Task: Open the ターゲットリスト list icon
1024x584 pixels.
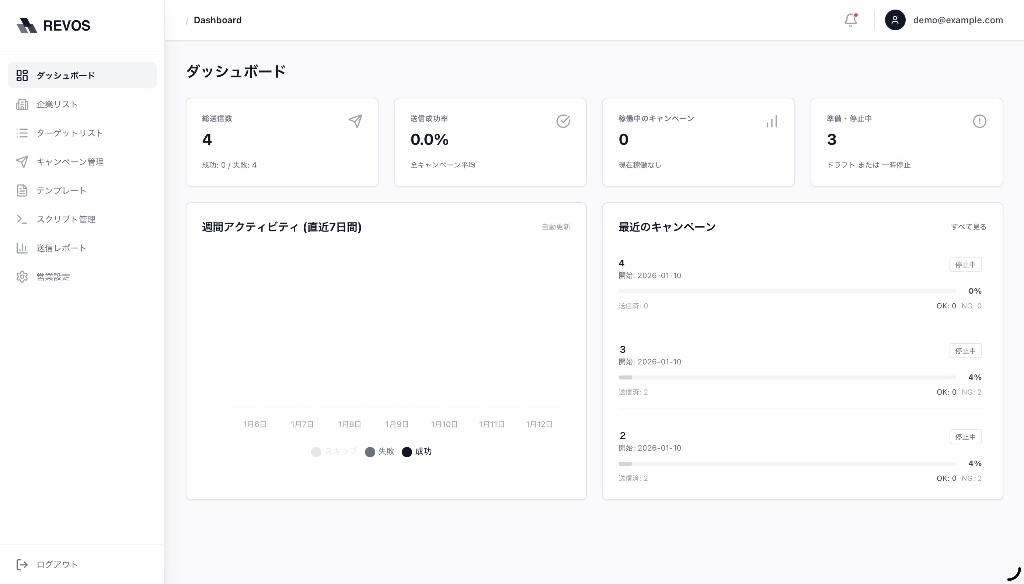Action: point(22,133)
